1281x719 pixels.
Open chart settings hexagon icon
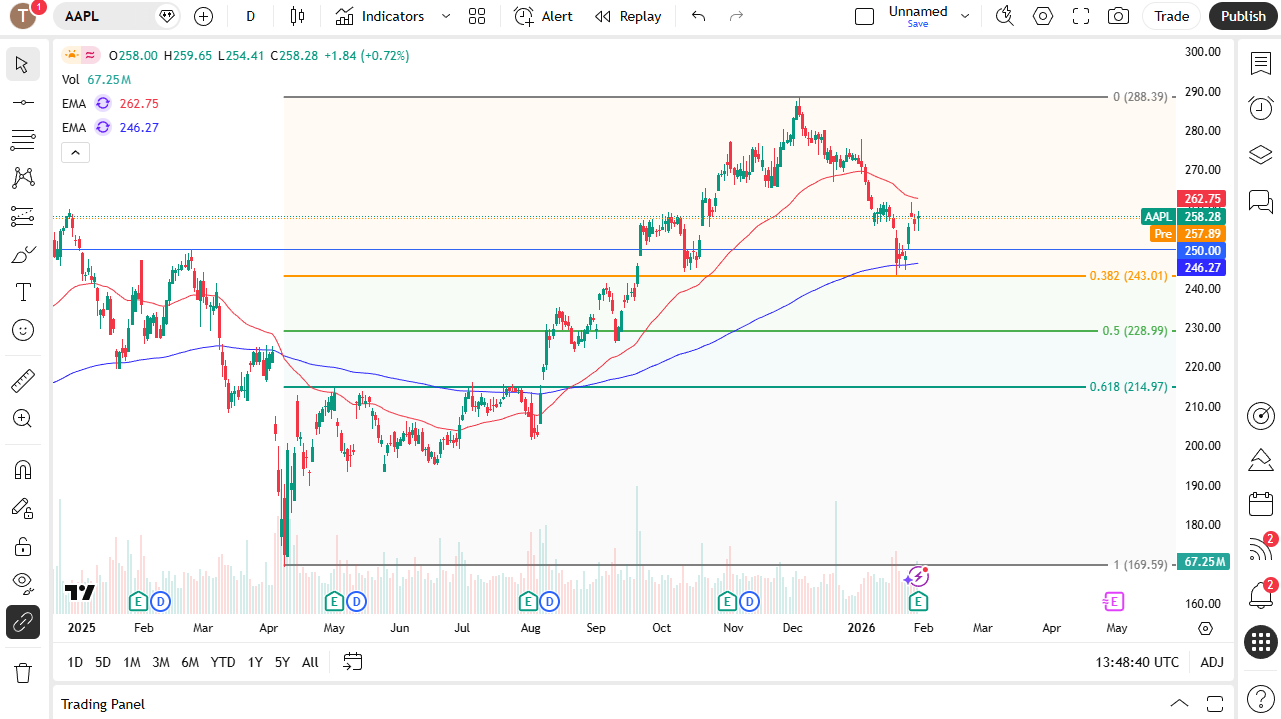point(1043,16)
